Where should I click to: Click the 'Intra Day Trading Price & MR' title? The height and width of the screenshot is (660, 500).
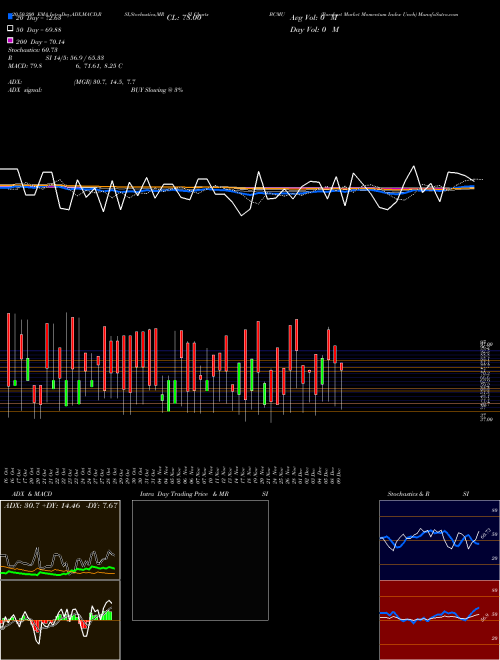click(184, 494)
